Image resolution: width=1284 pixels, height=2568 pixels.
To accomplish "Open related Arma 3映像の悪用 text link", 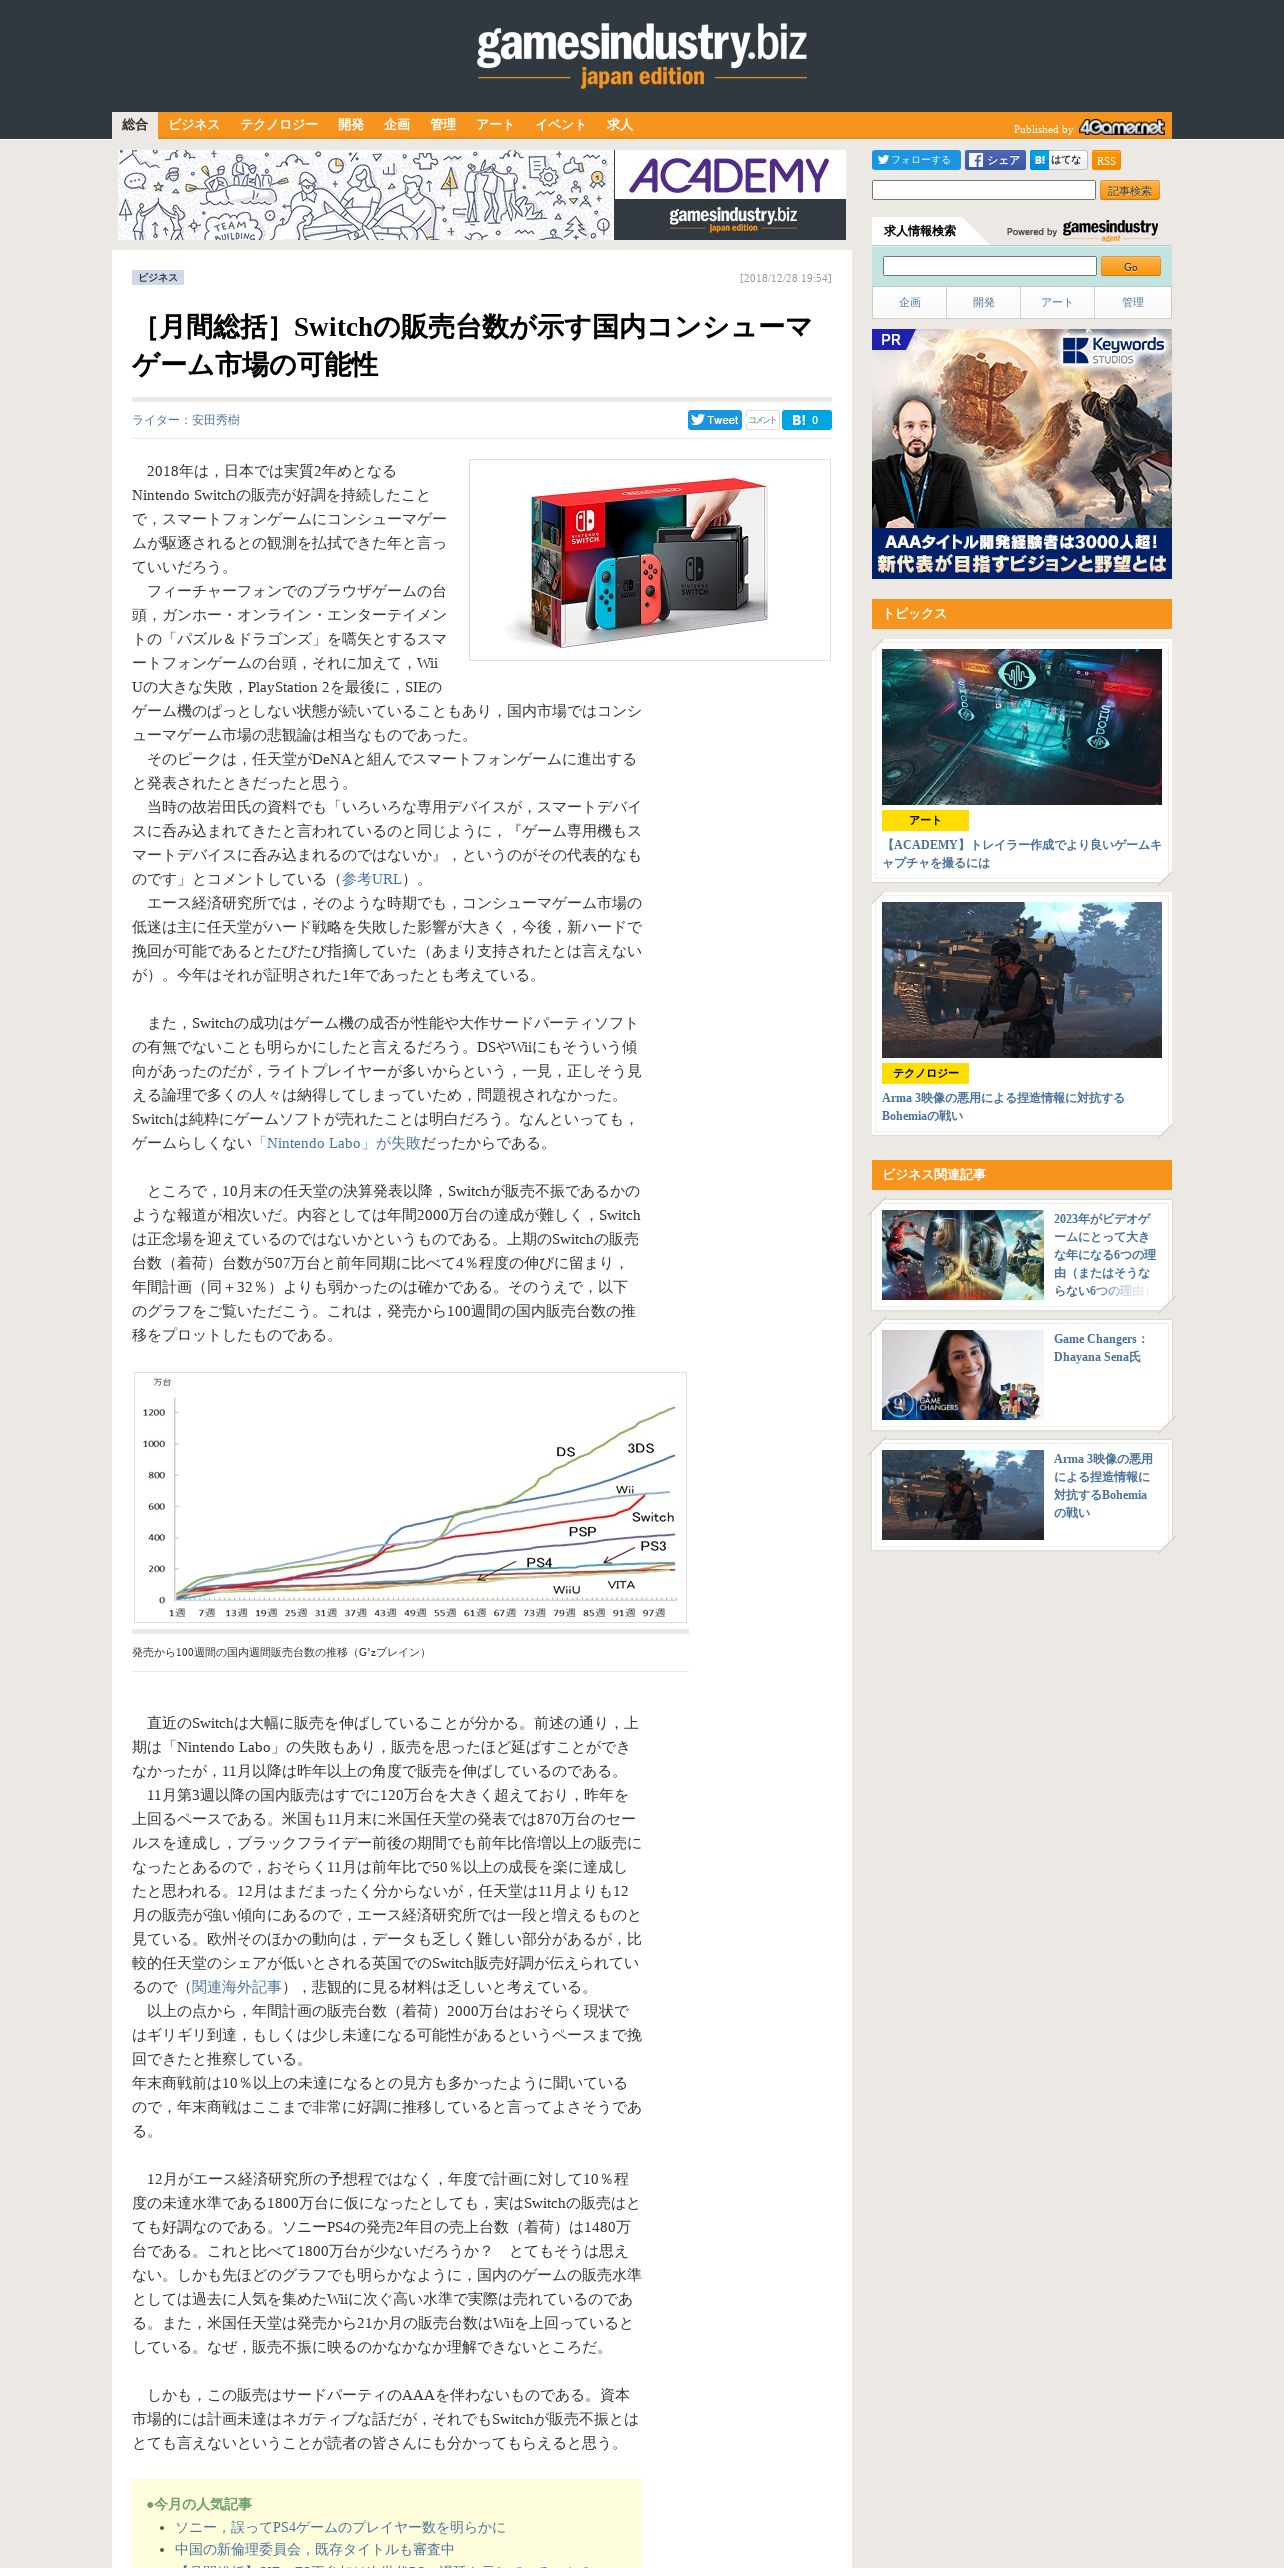I will [x=1103, y=1486].
